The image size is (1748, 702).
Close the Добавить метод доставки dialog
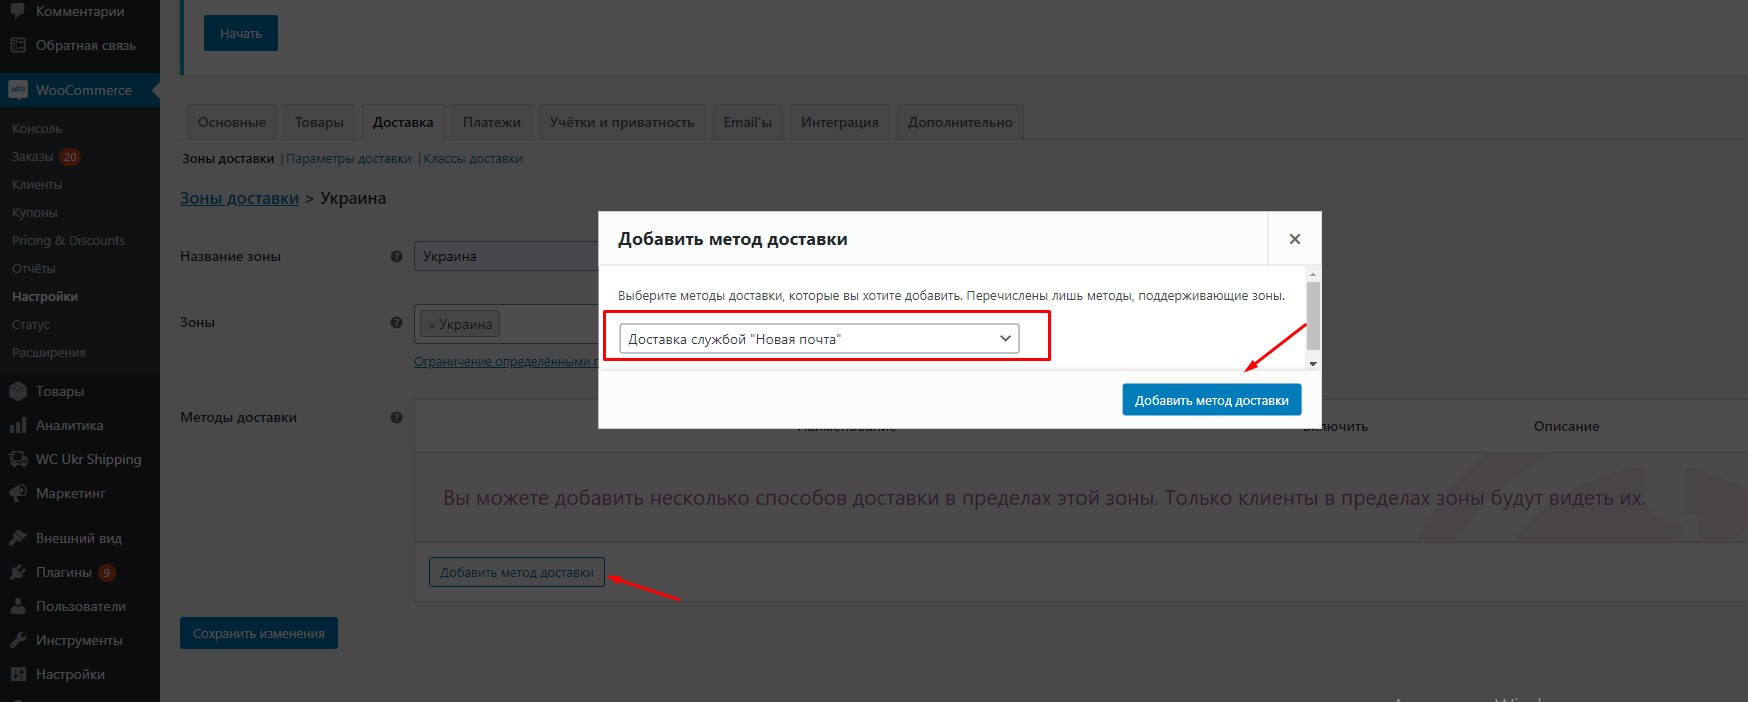click(x=1294, y=239)
